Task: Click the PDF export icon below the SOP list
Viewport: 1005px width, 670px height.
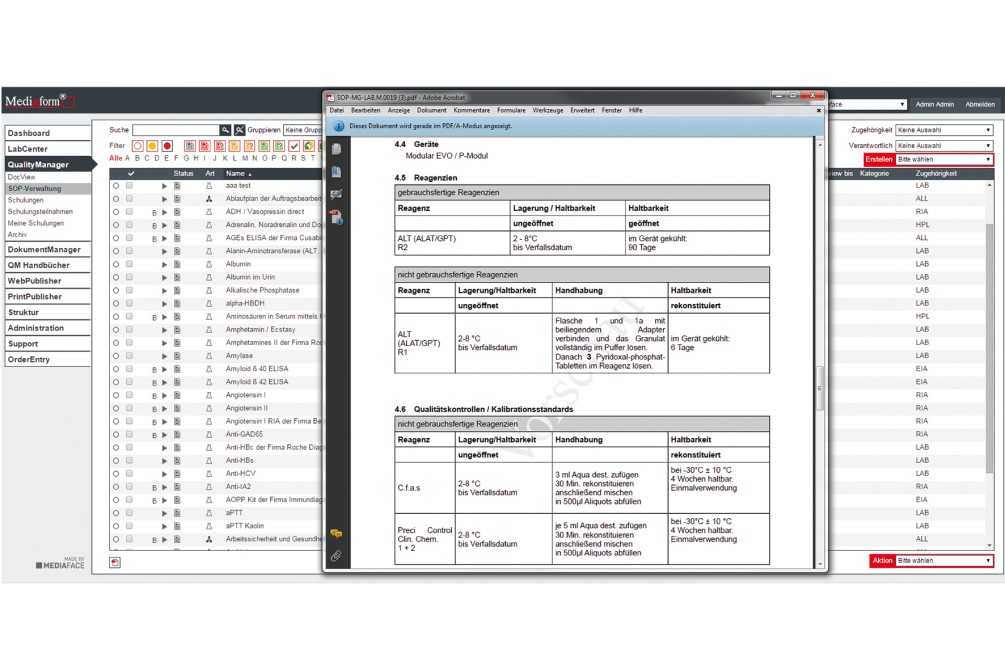Action: point(115,562)
